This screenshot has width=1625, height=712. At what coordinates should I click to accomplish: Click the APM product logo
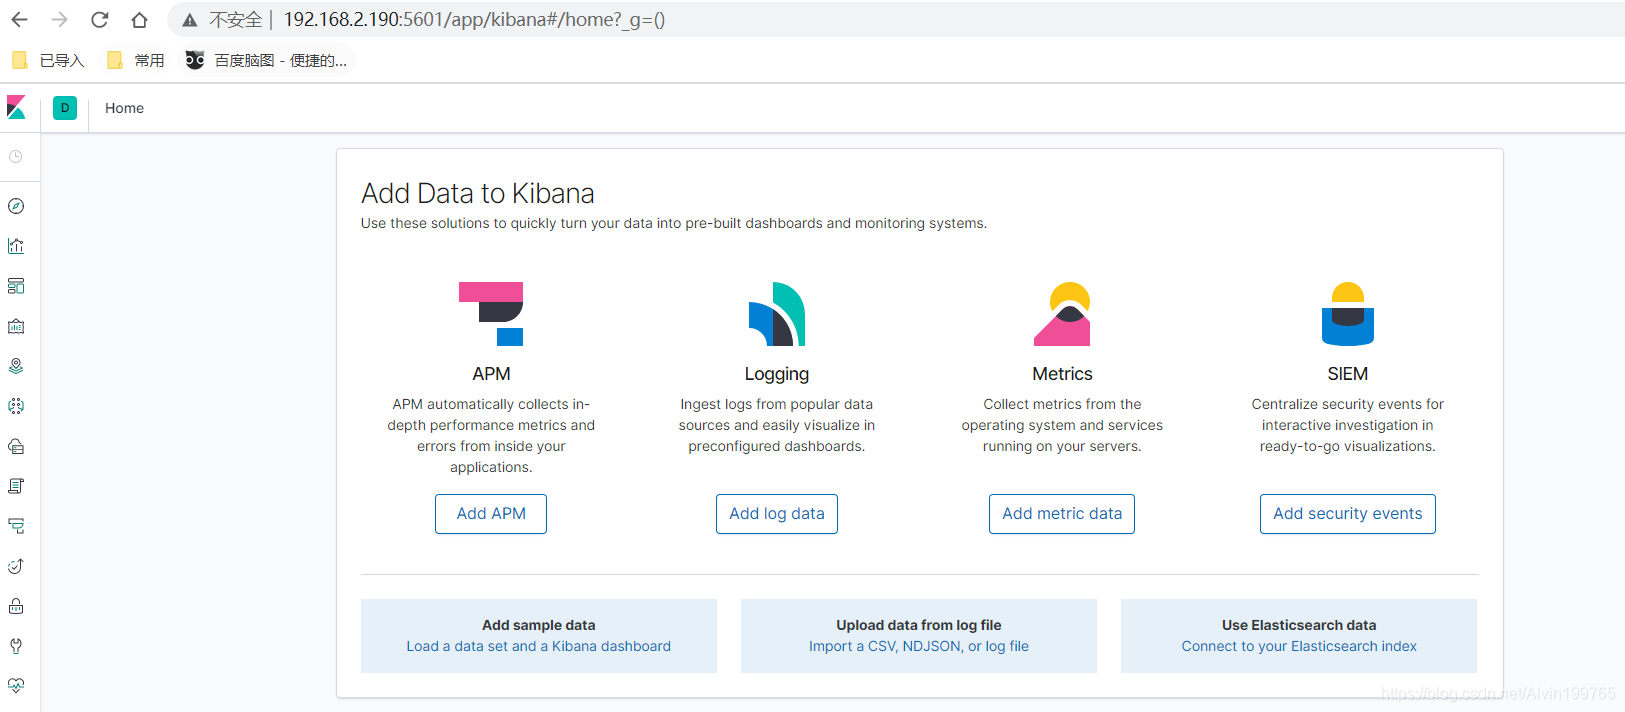[x=491, y=314]
